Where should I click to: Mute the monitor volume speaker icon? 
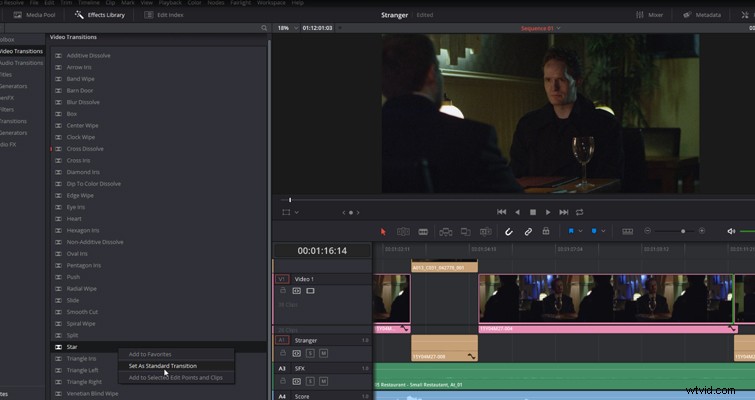point(731,232)
